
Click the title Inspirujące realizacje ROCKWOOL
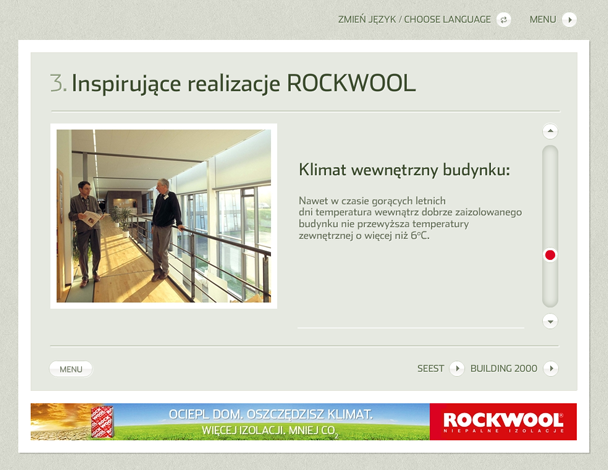pyautogui.click(x=243, y=83)
